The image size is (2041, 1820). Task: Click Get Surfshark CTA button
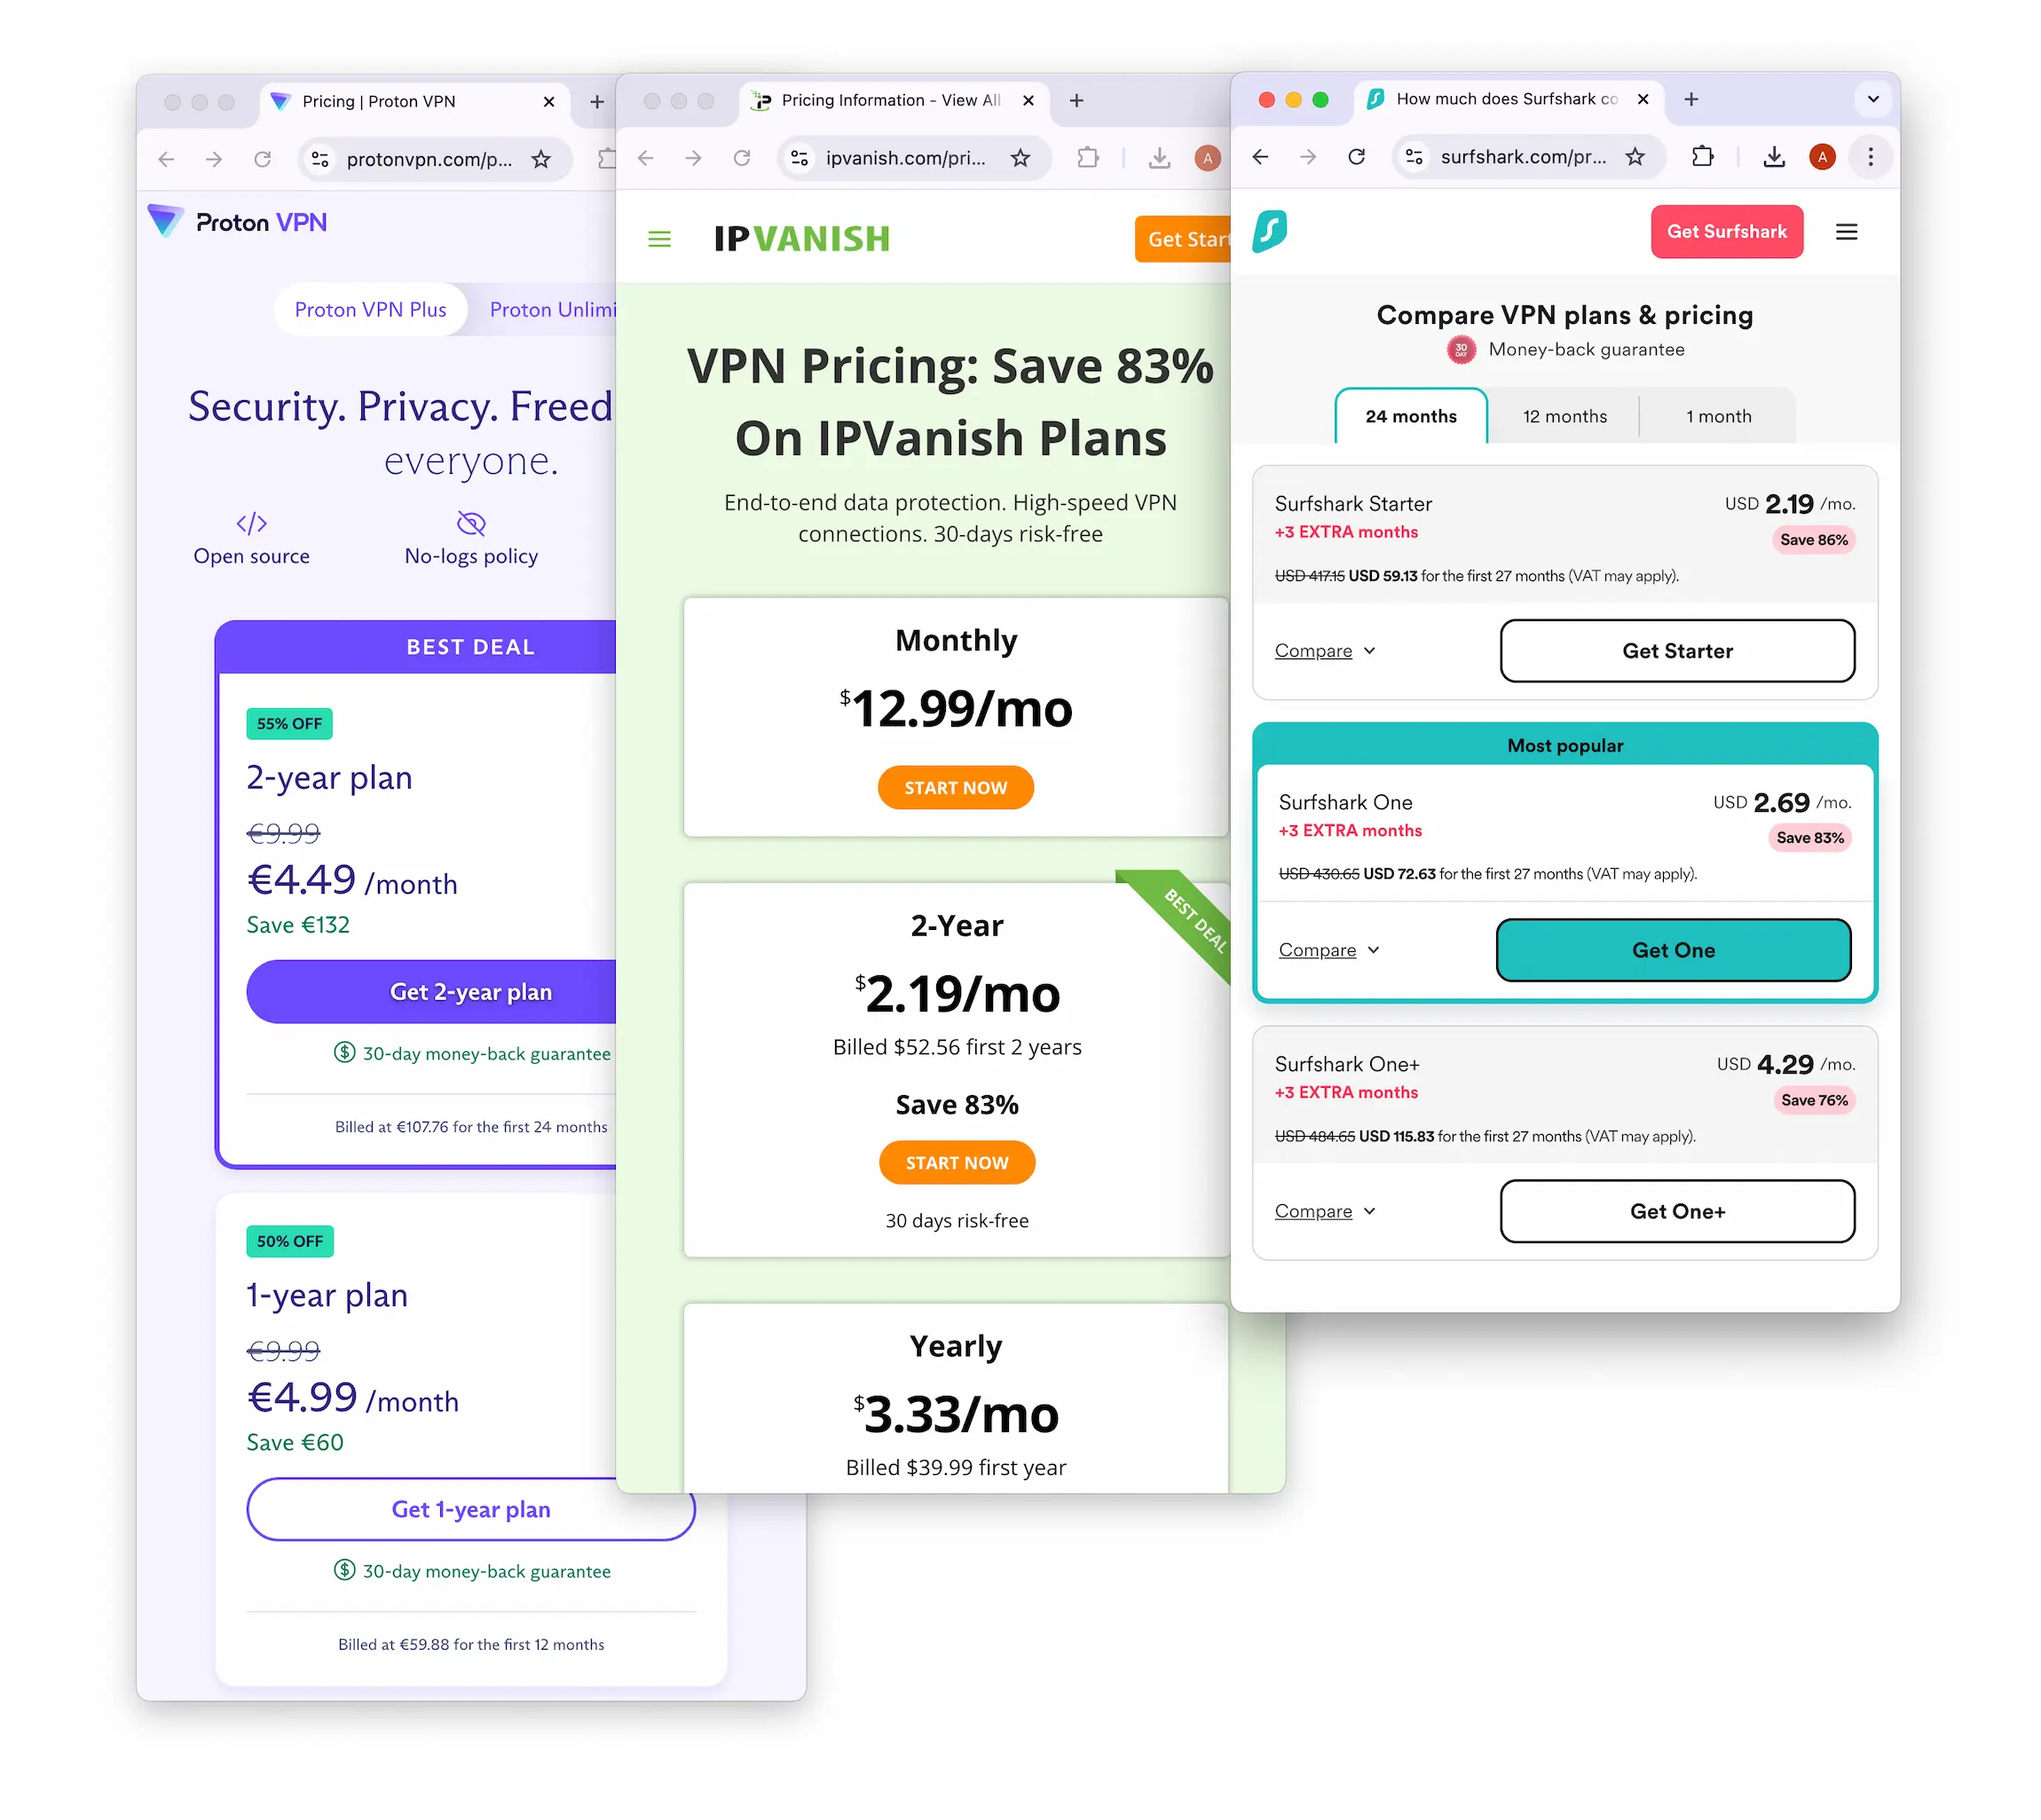click(1729, 230)
